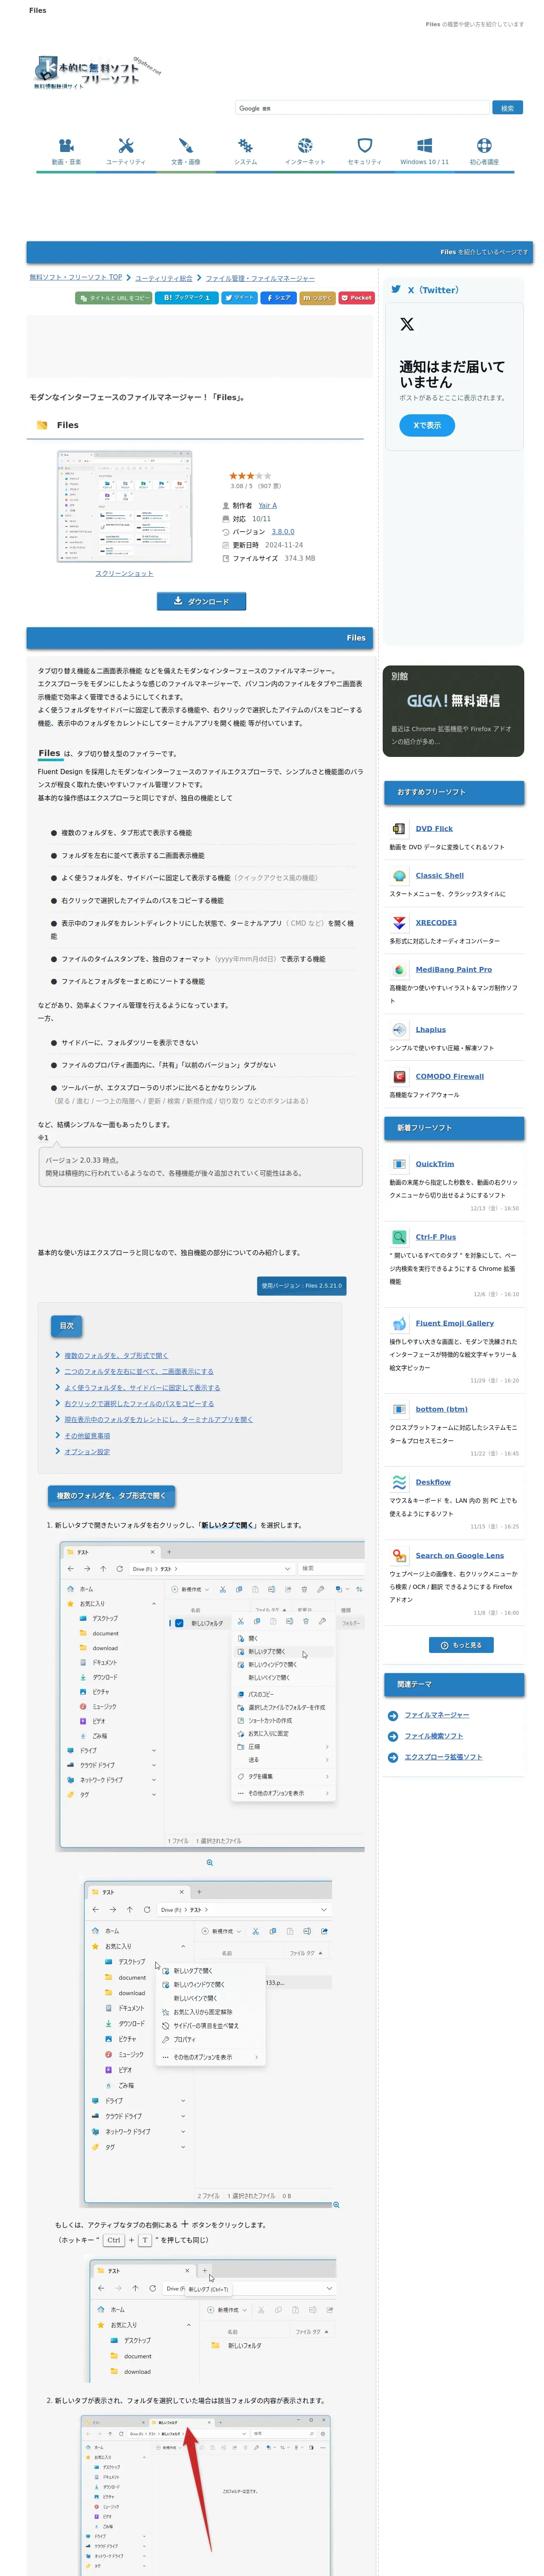Jump to 複数のフォルダを、タブ形式で開く in the contents
The height and width of the screenshot is (2576, 544).
[x=116, y=1356]
